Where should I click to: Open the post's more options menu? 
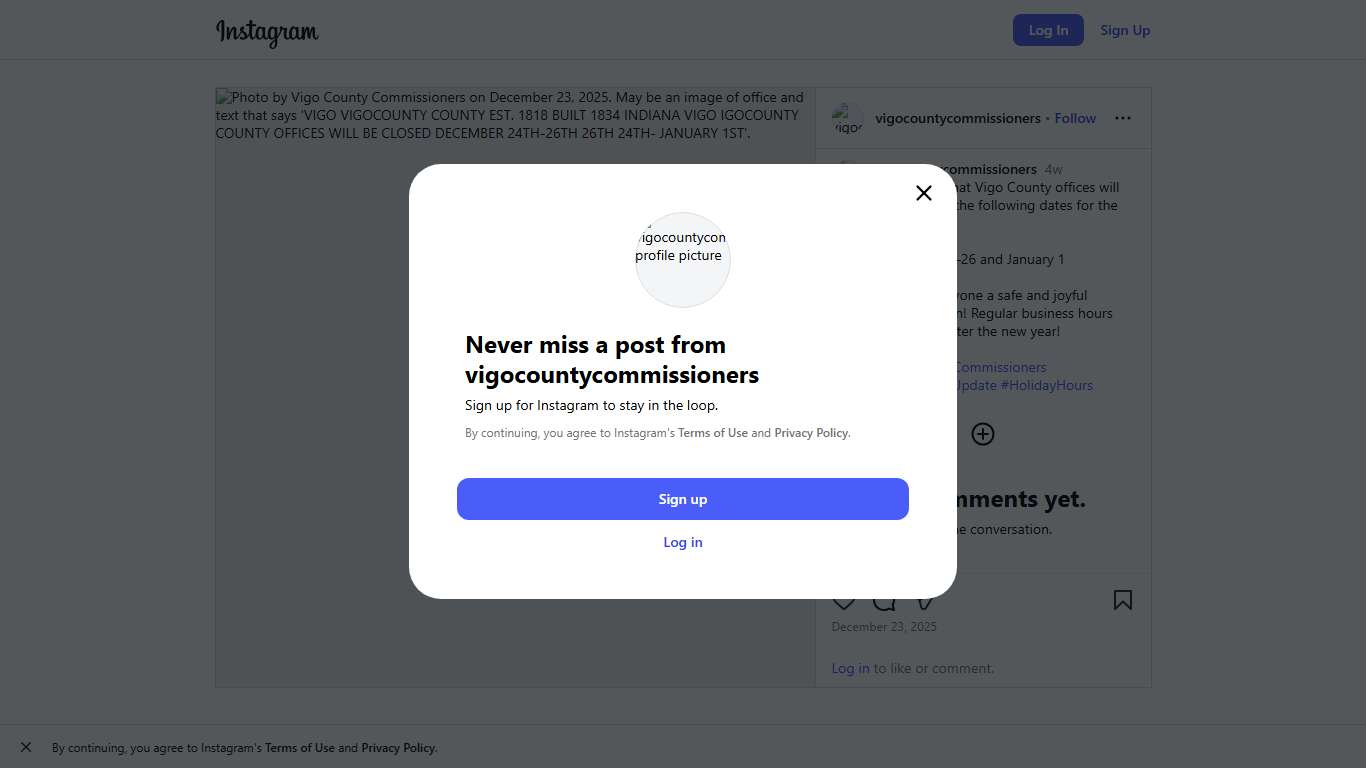coord(1123,118)
